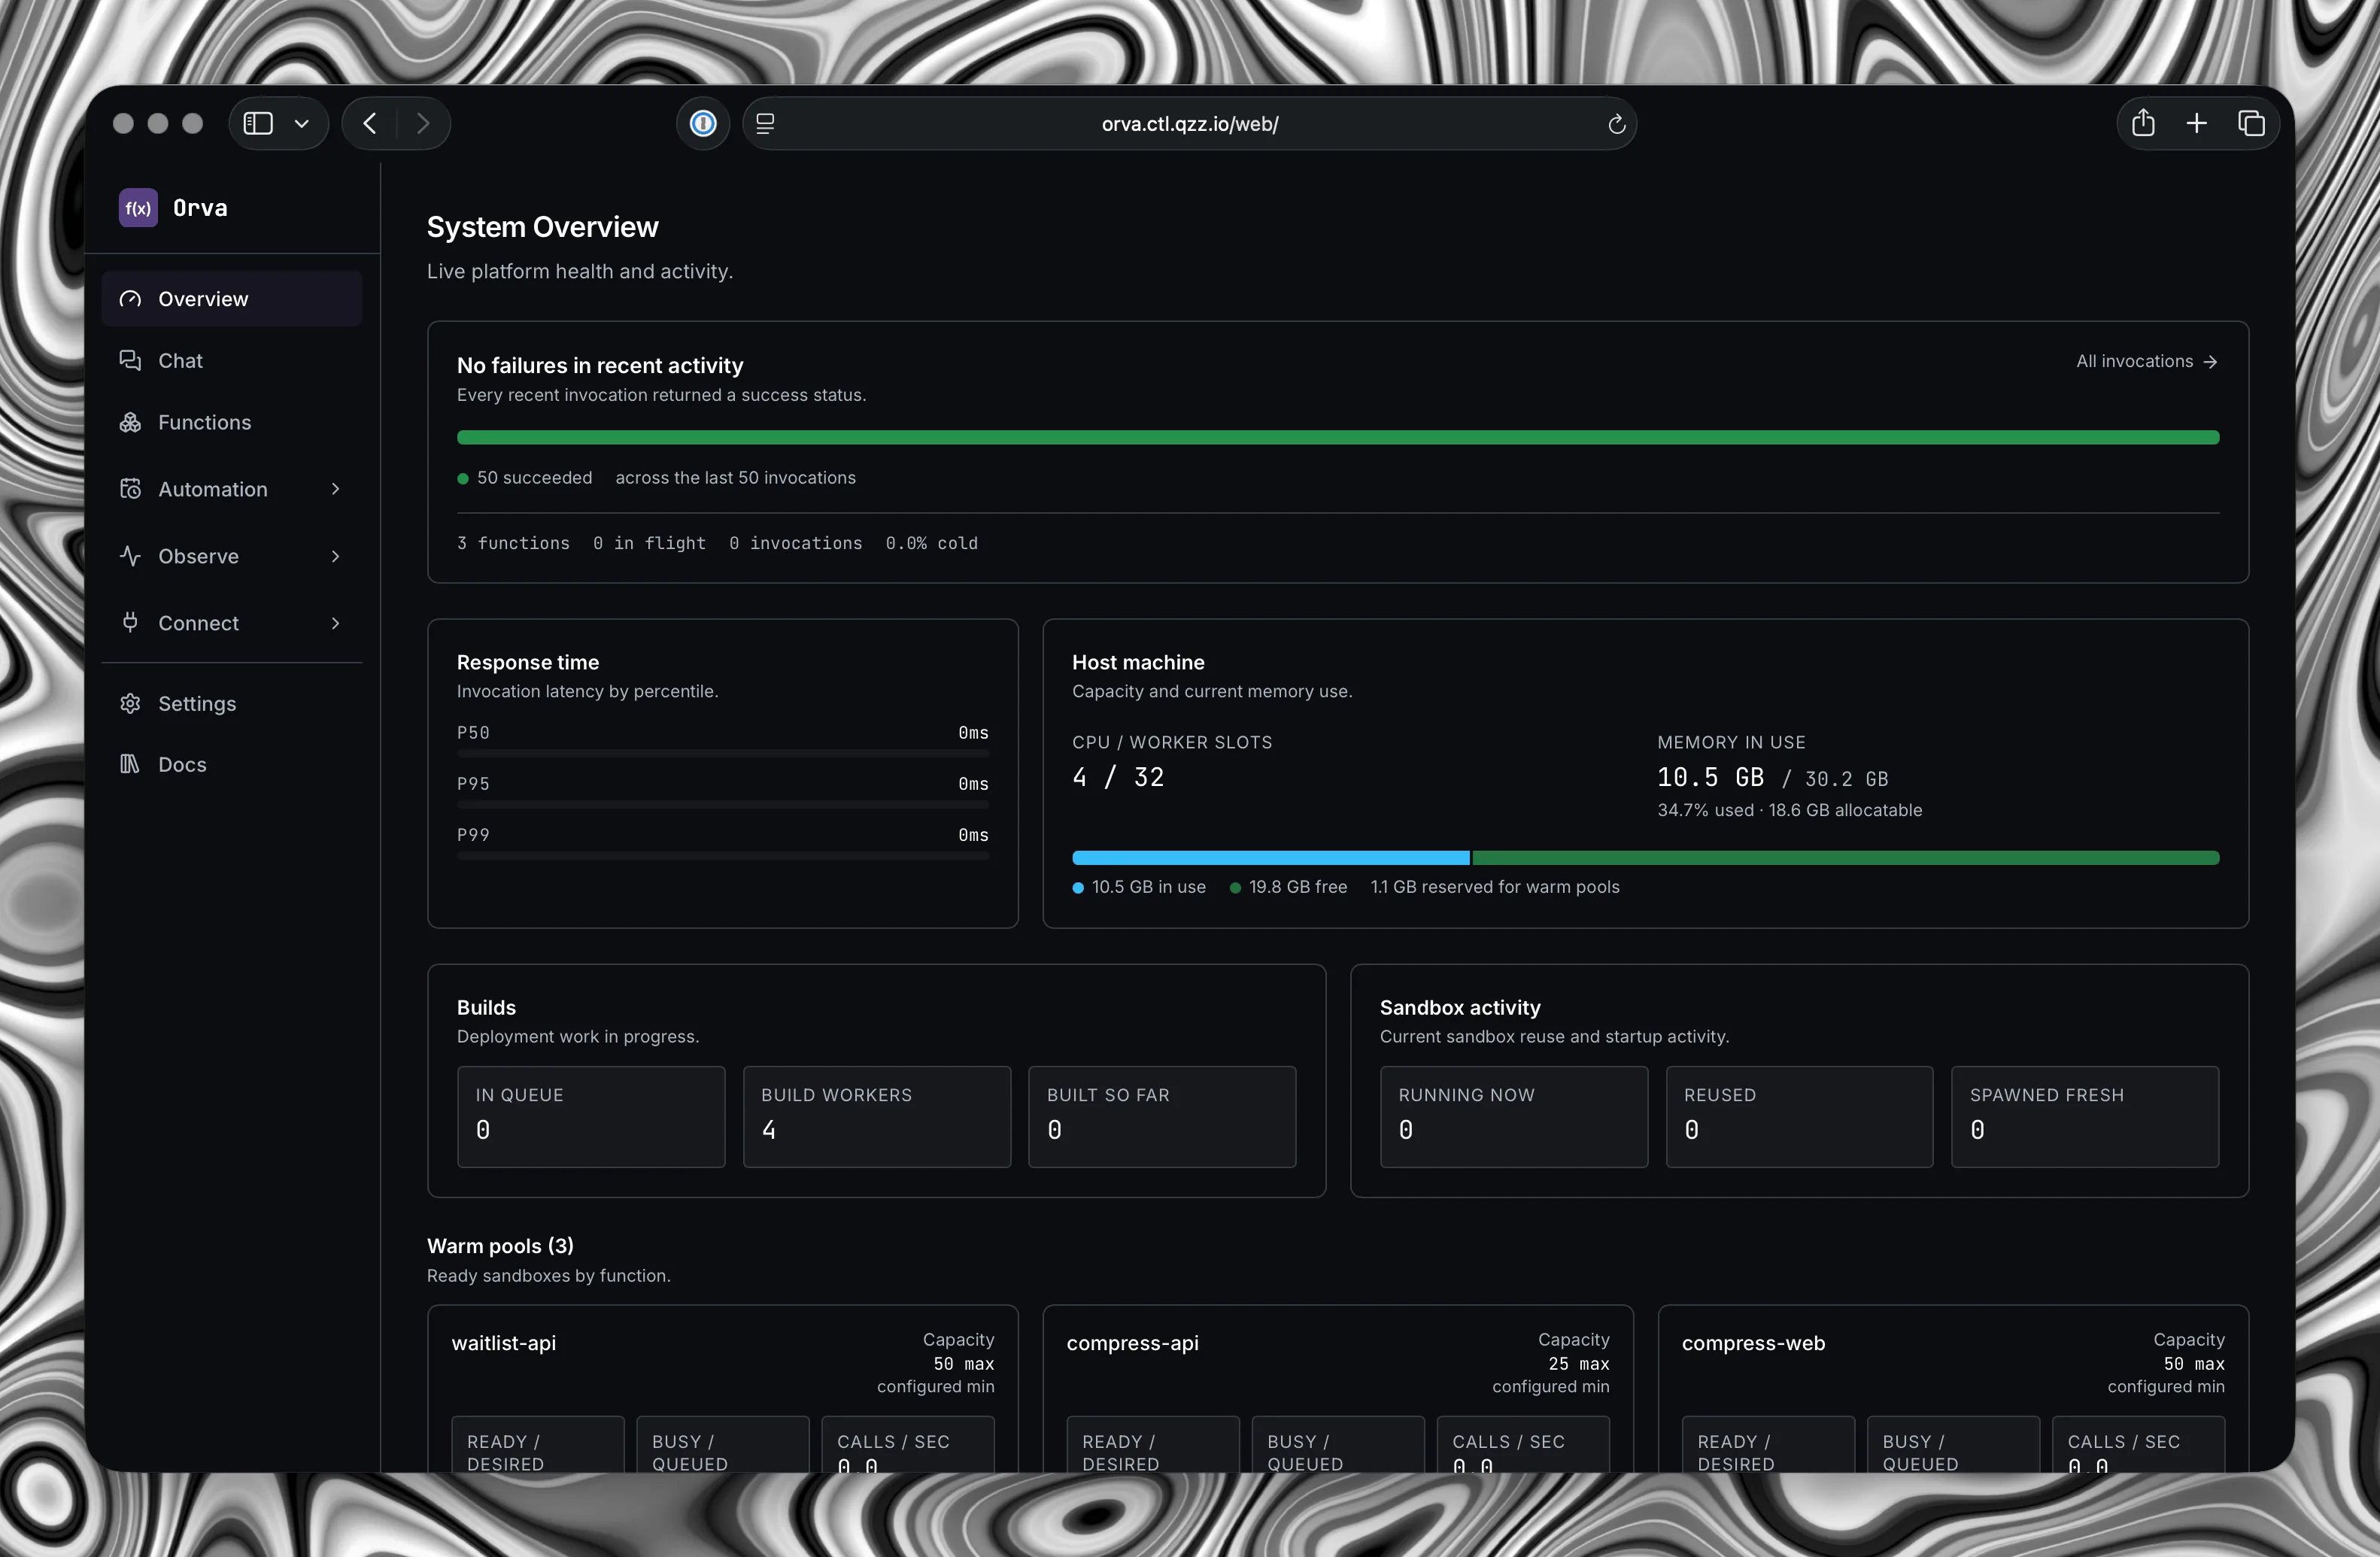The image size is (2380, 1557).
Task: Open the Functions menu item
Action: tap(232, 422)
